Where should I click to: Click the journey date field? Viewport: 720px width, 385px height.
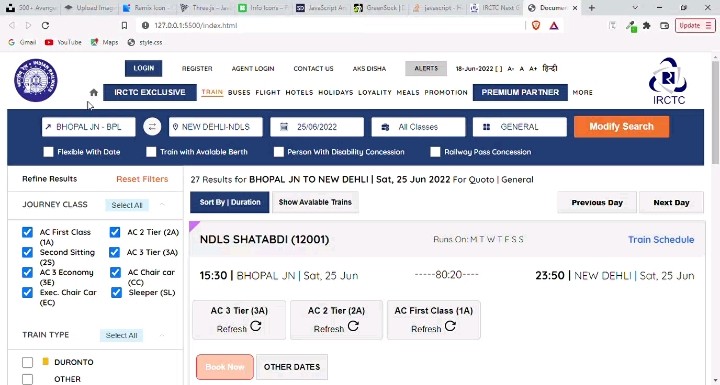[317, 127]
